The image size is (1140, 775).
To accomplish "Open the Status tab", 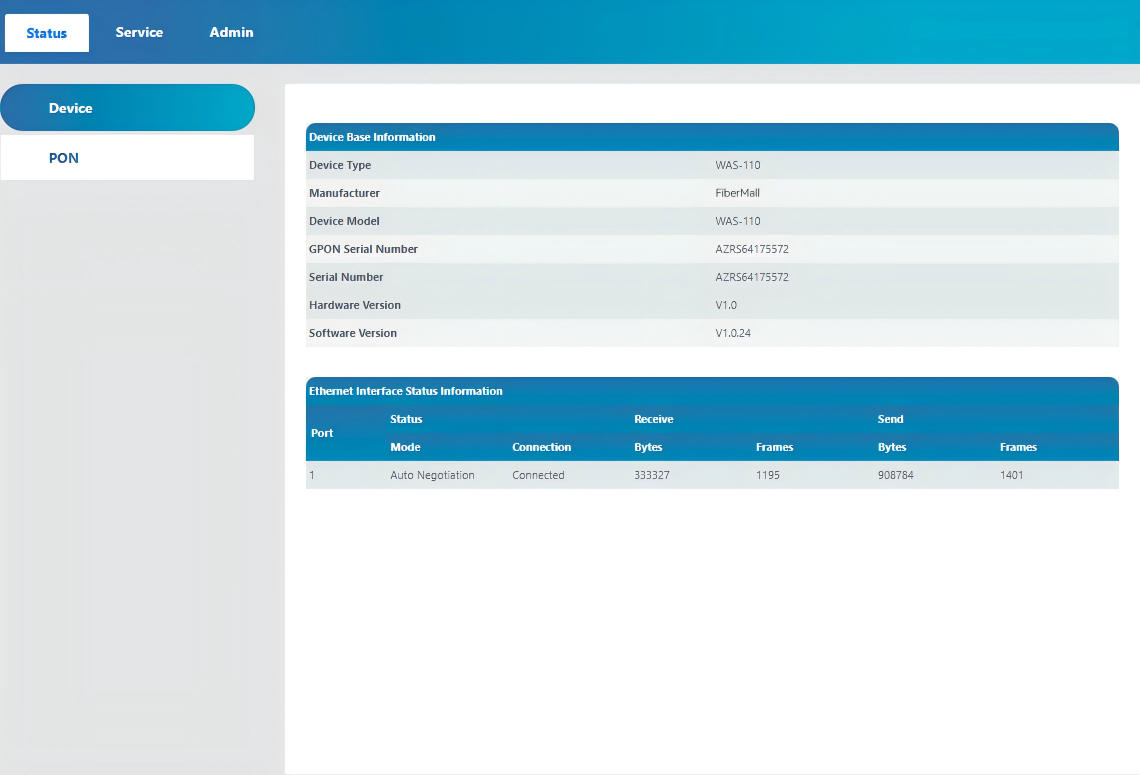I will click(x=47, y=33).
